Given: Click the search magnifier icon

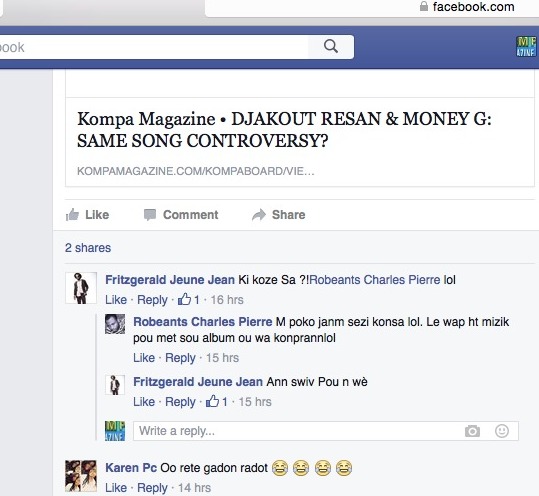Looking at the screenshot, I should coord(331,46).
